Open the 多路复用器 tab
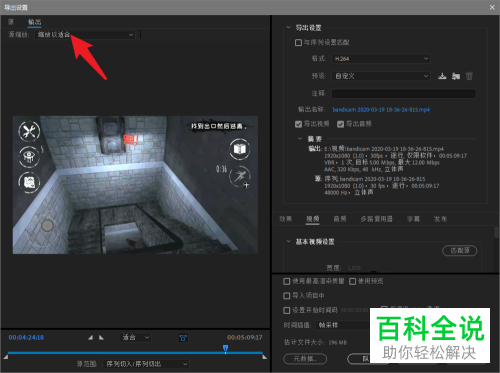Image resolution: width=500 pixels, height=373 pixels. (377, 219)
